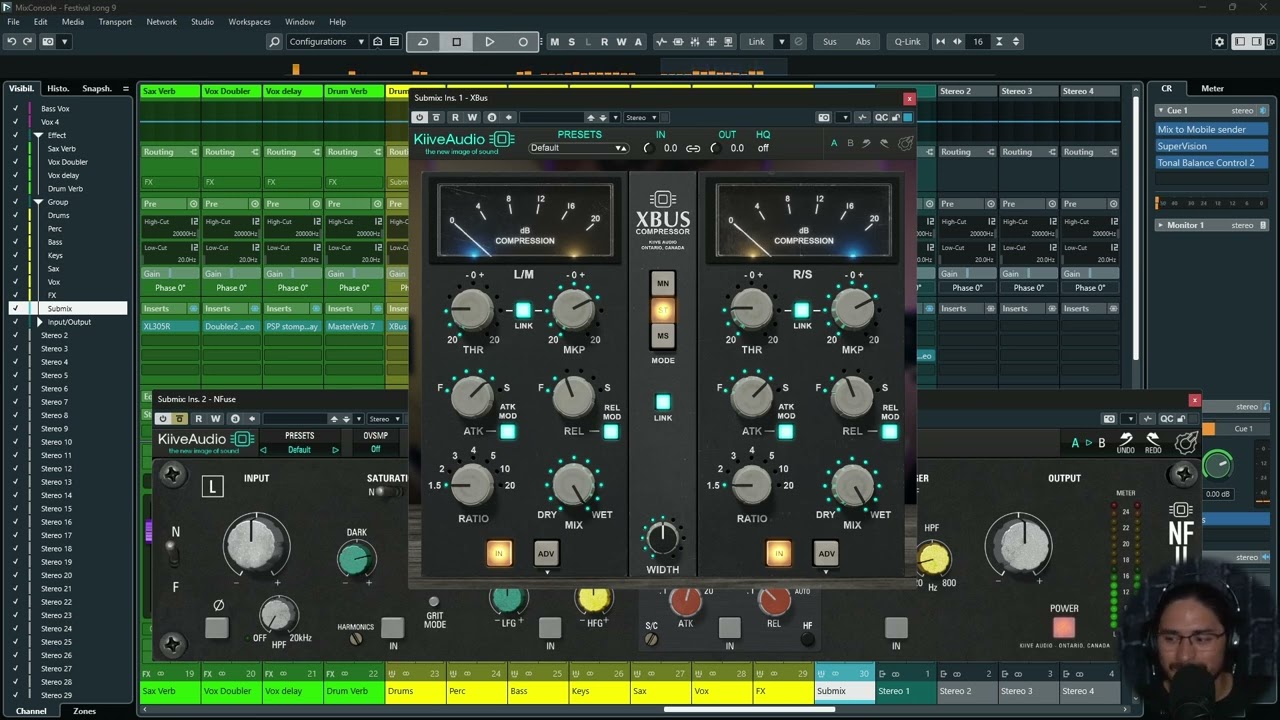Click the XBus In/Out gain link icon

692,148
